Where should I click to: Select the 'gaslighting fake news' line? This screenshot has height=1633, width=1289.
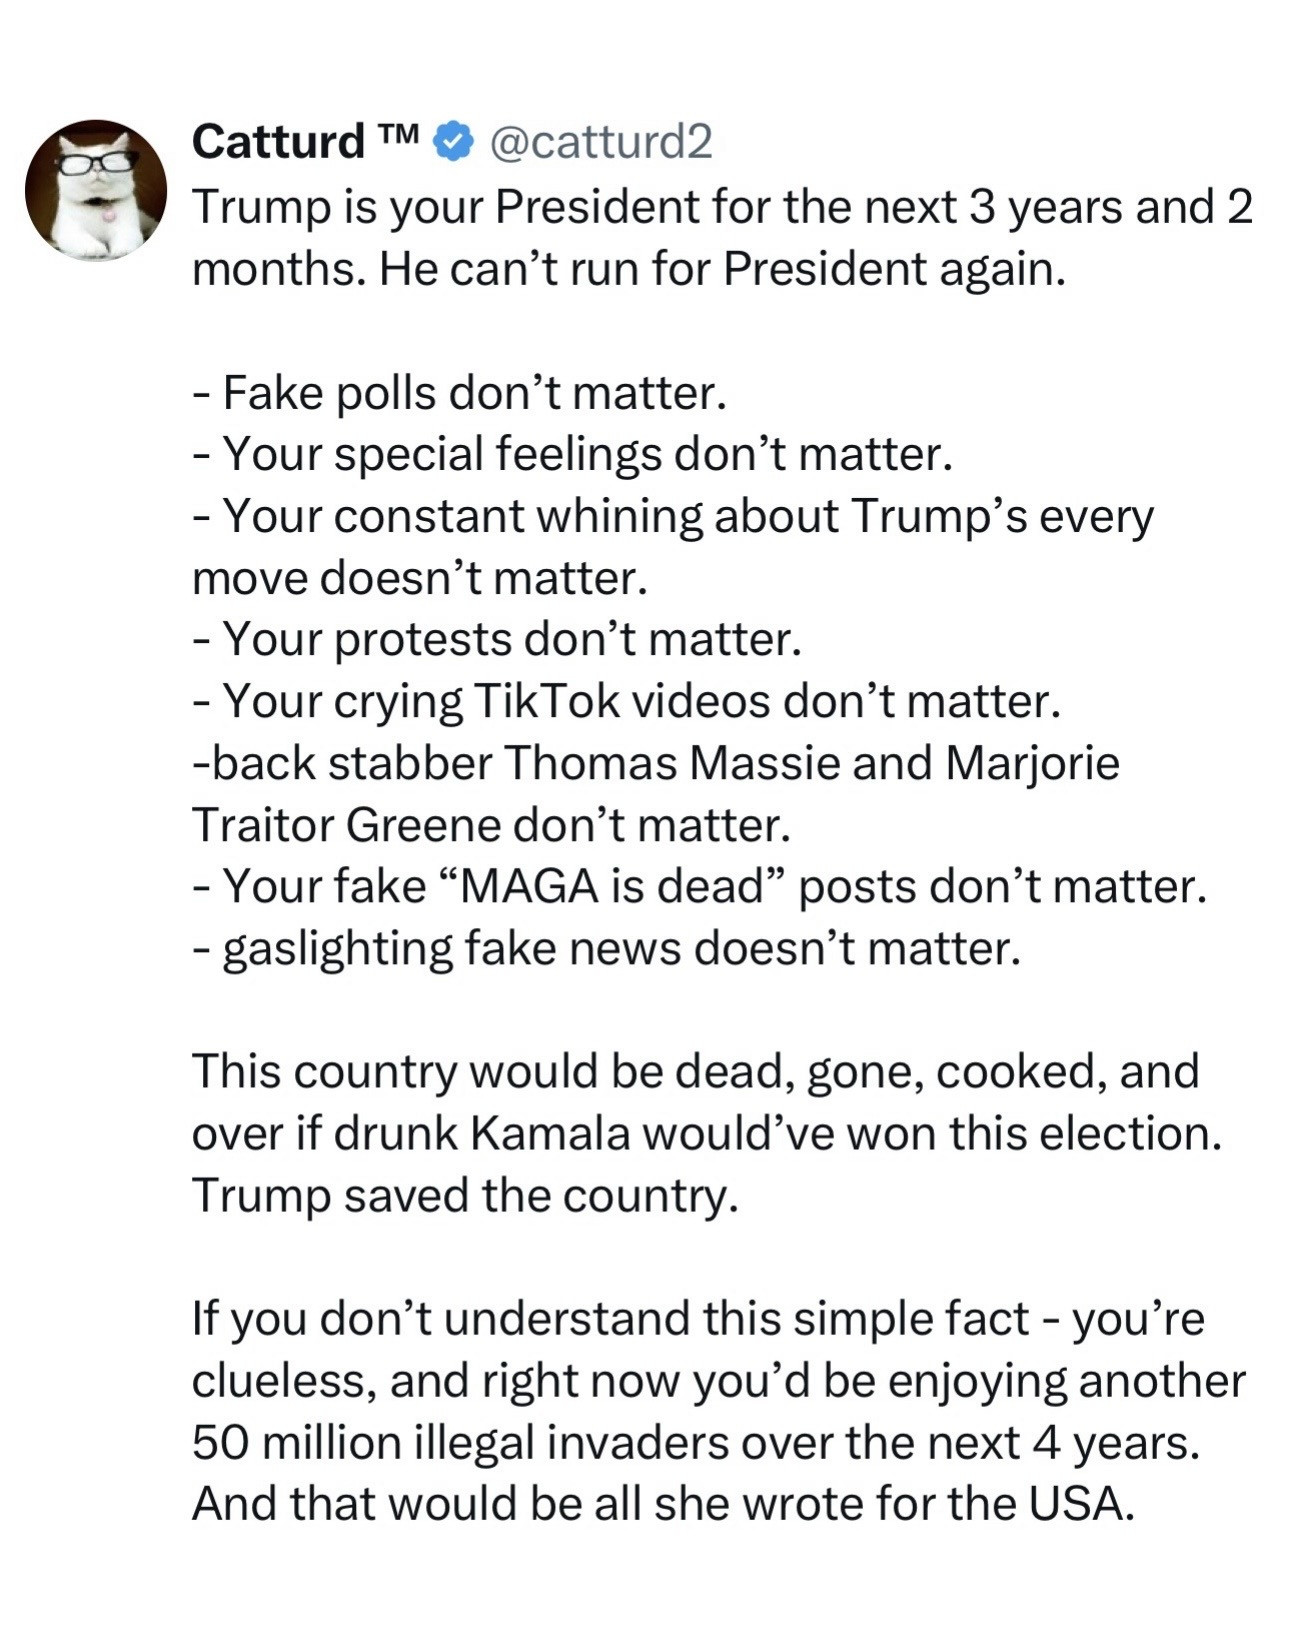pos(606,949)
